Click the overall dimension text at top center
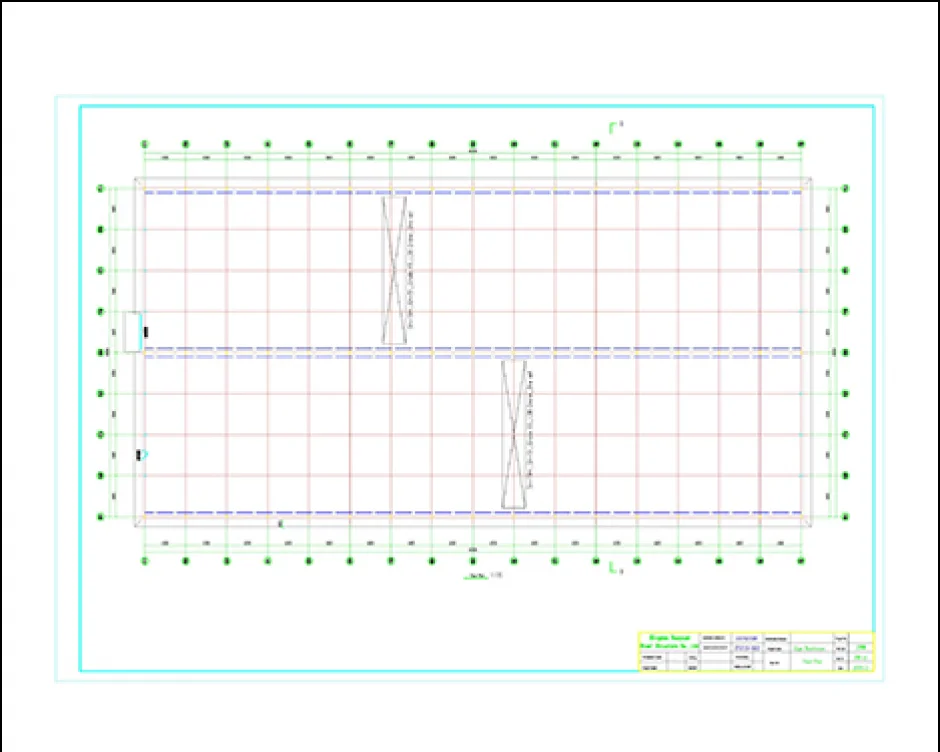 (472, 152)
